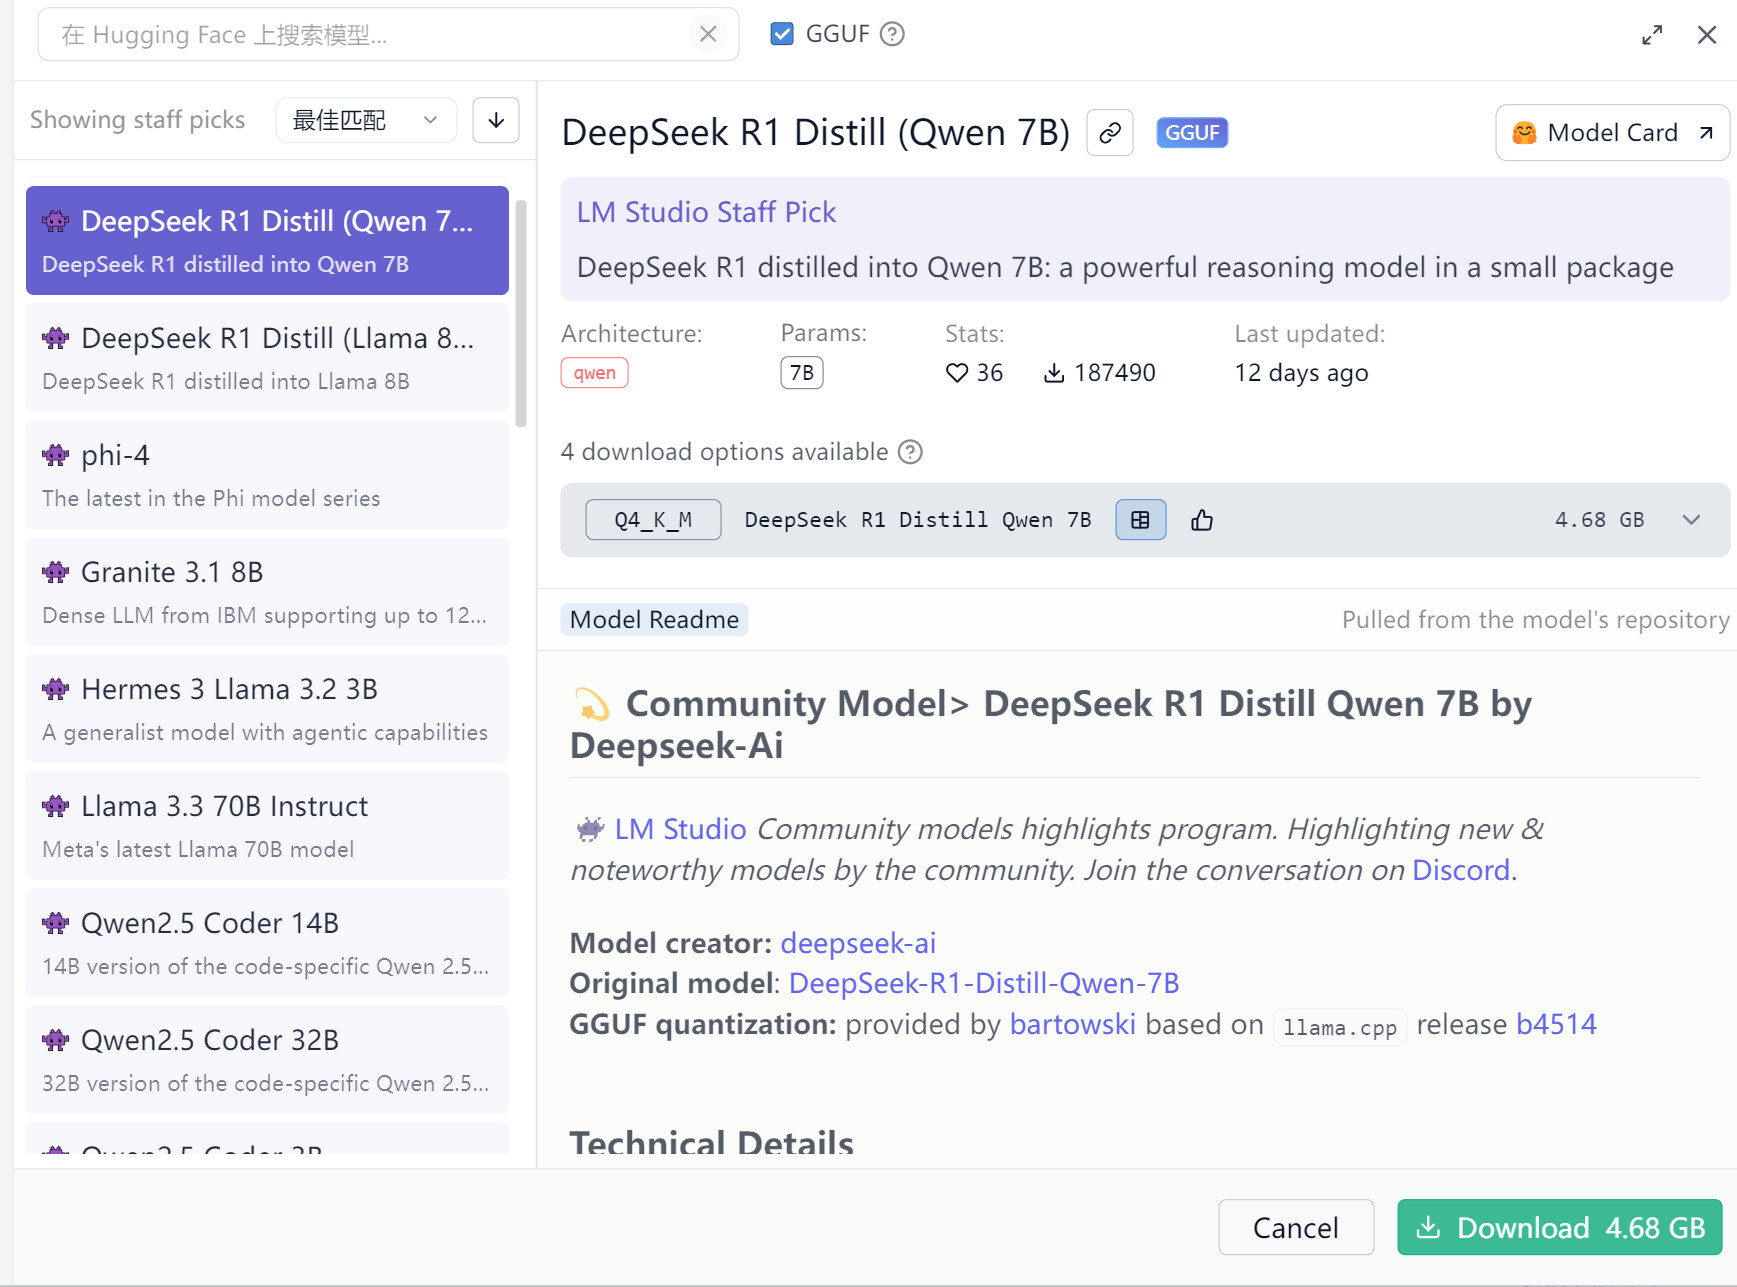Screen dimensions: 1737x1287
Task: Click 'Pulled from the model's repository' text
Action: click(1535, 620)
